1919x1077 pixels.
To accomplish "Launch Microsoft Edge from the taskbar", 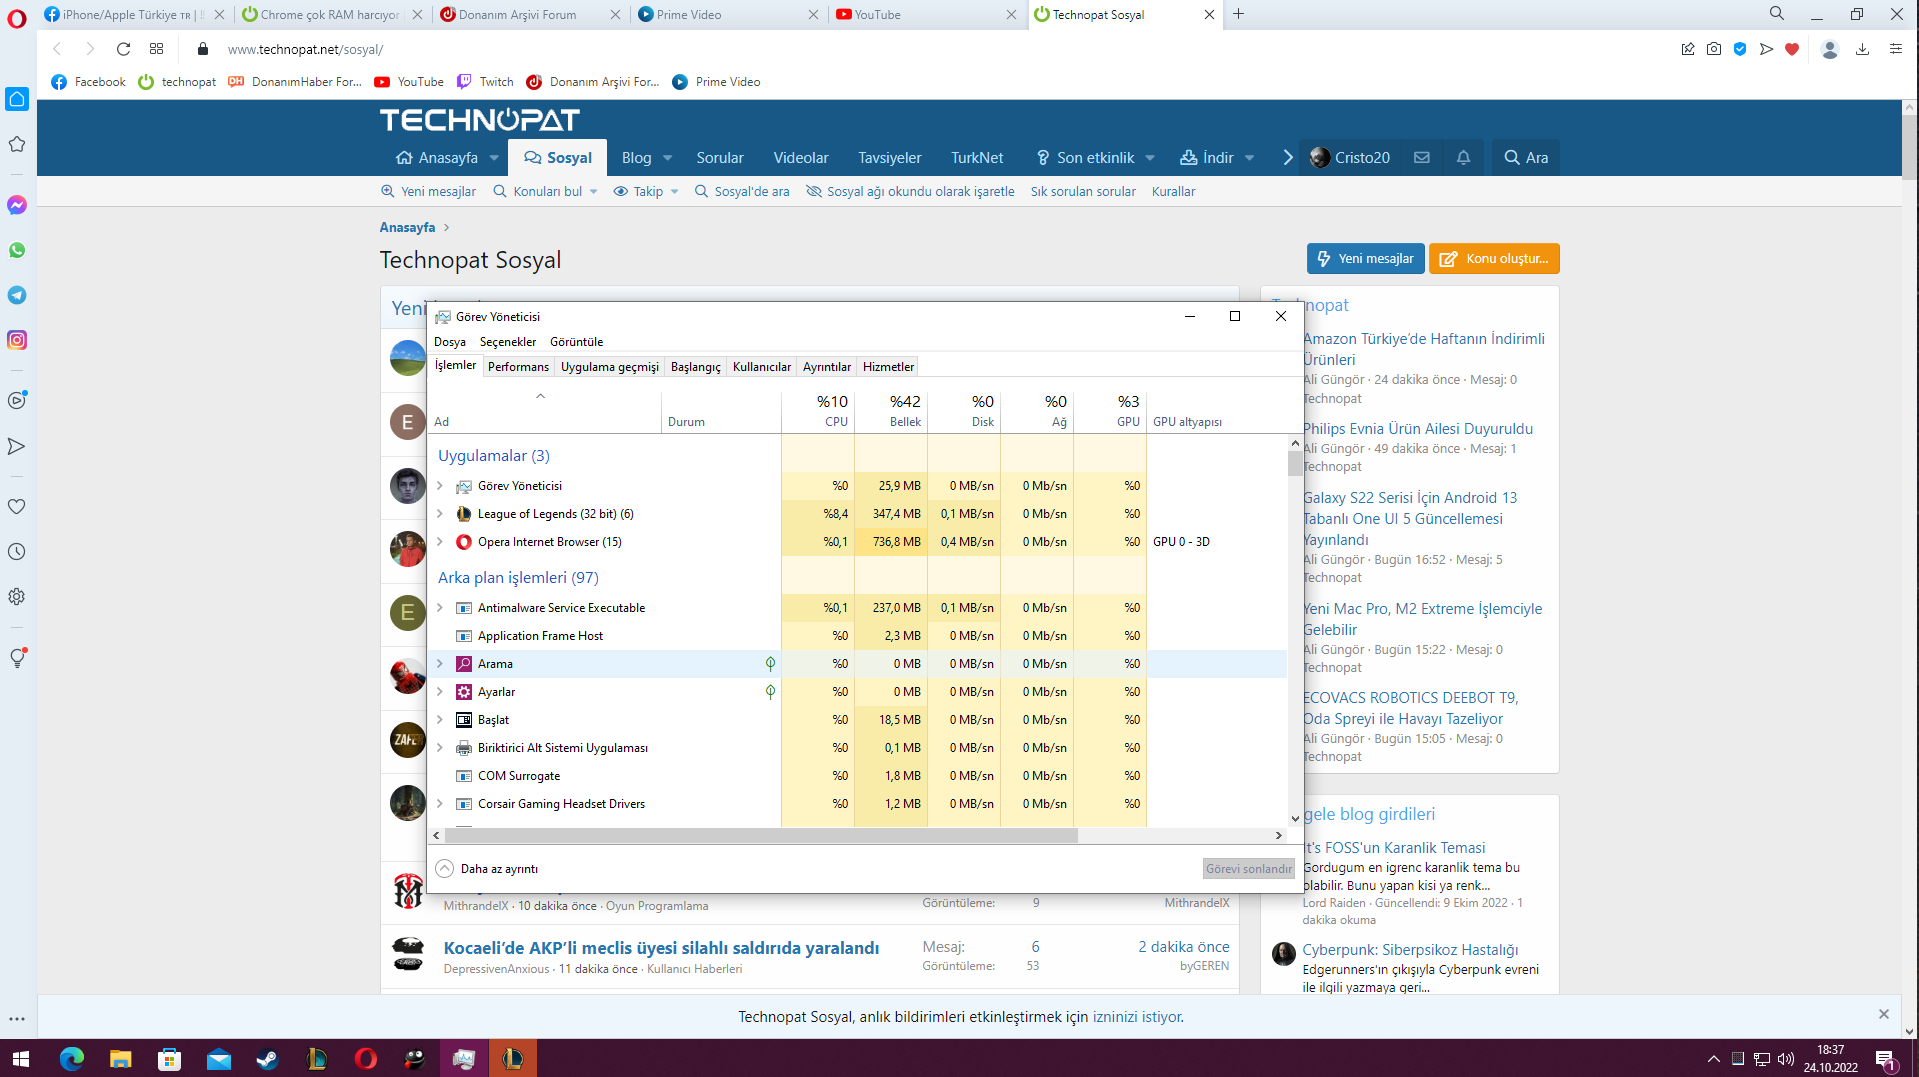I will click(x=72, y=1058).
